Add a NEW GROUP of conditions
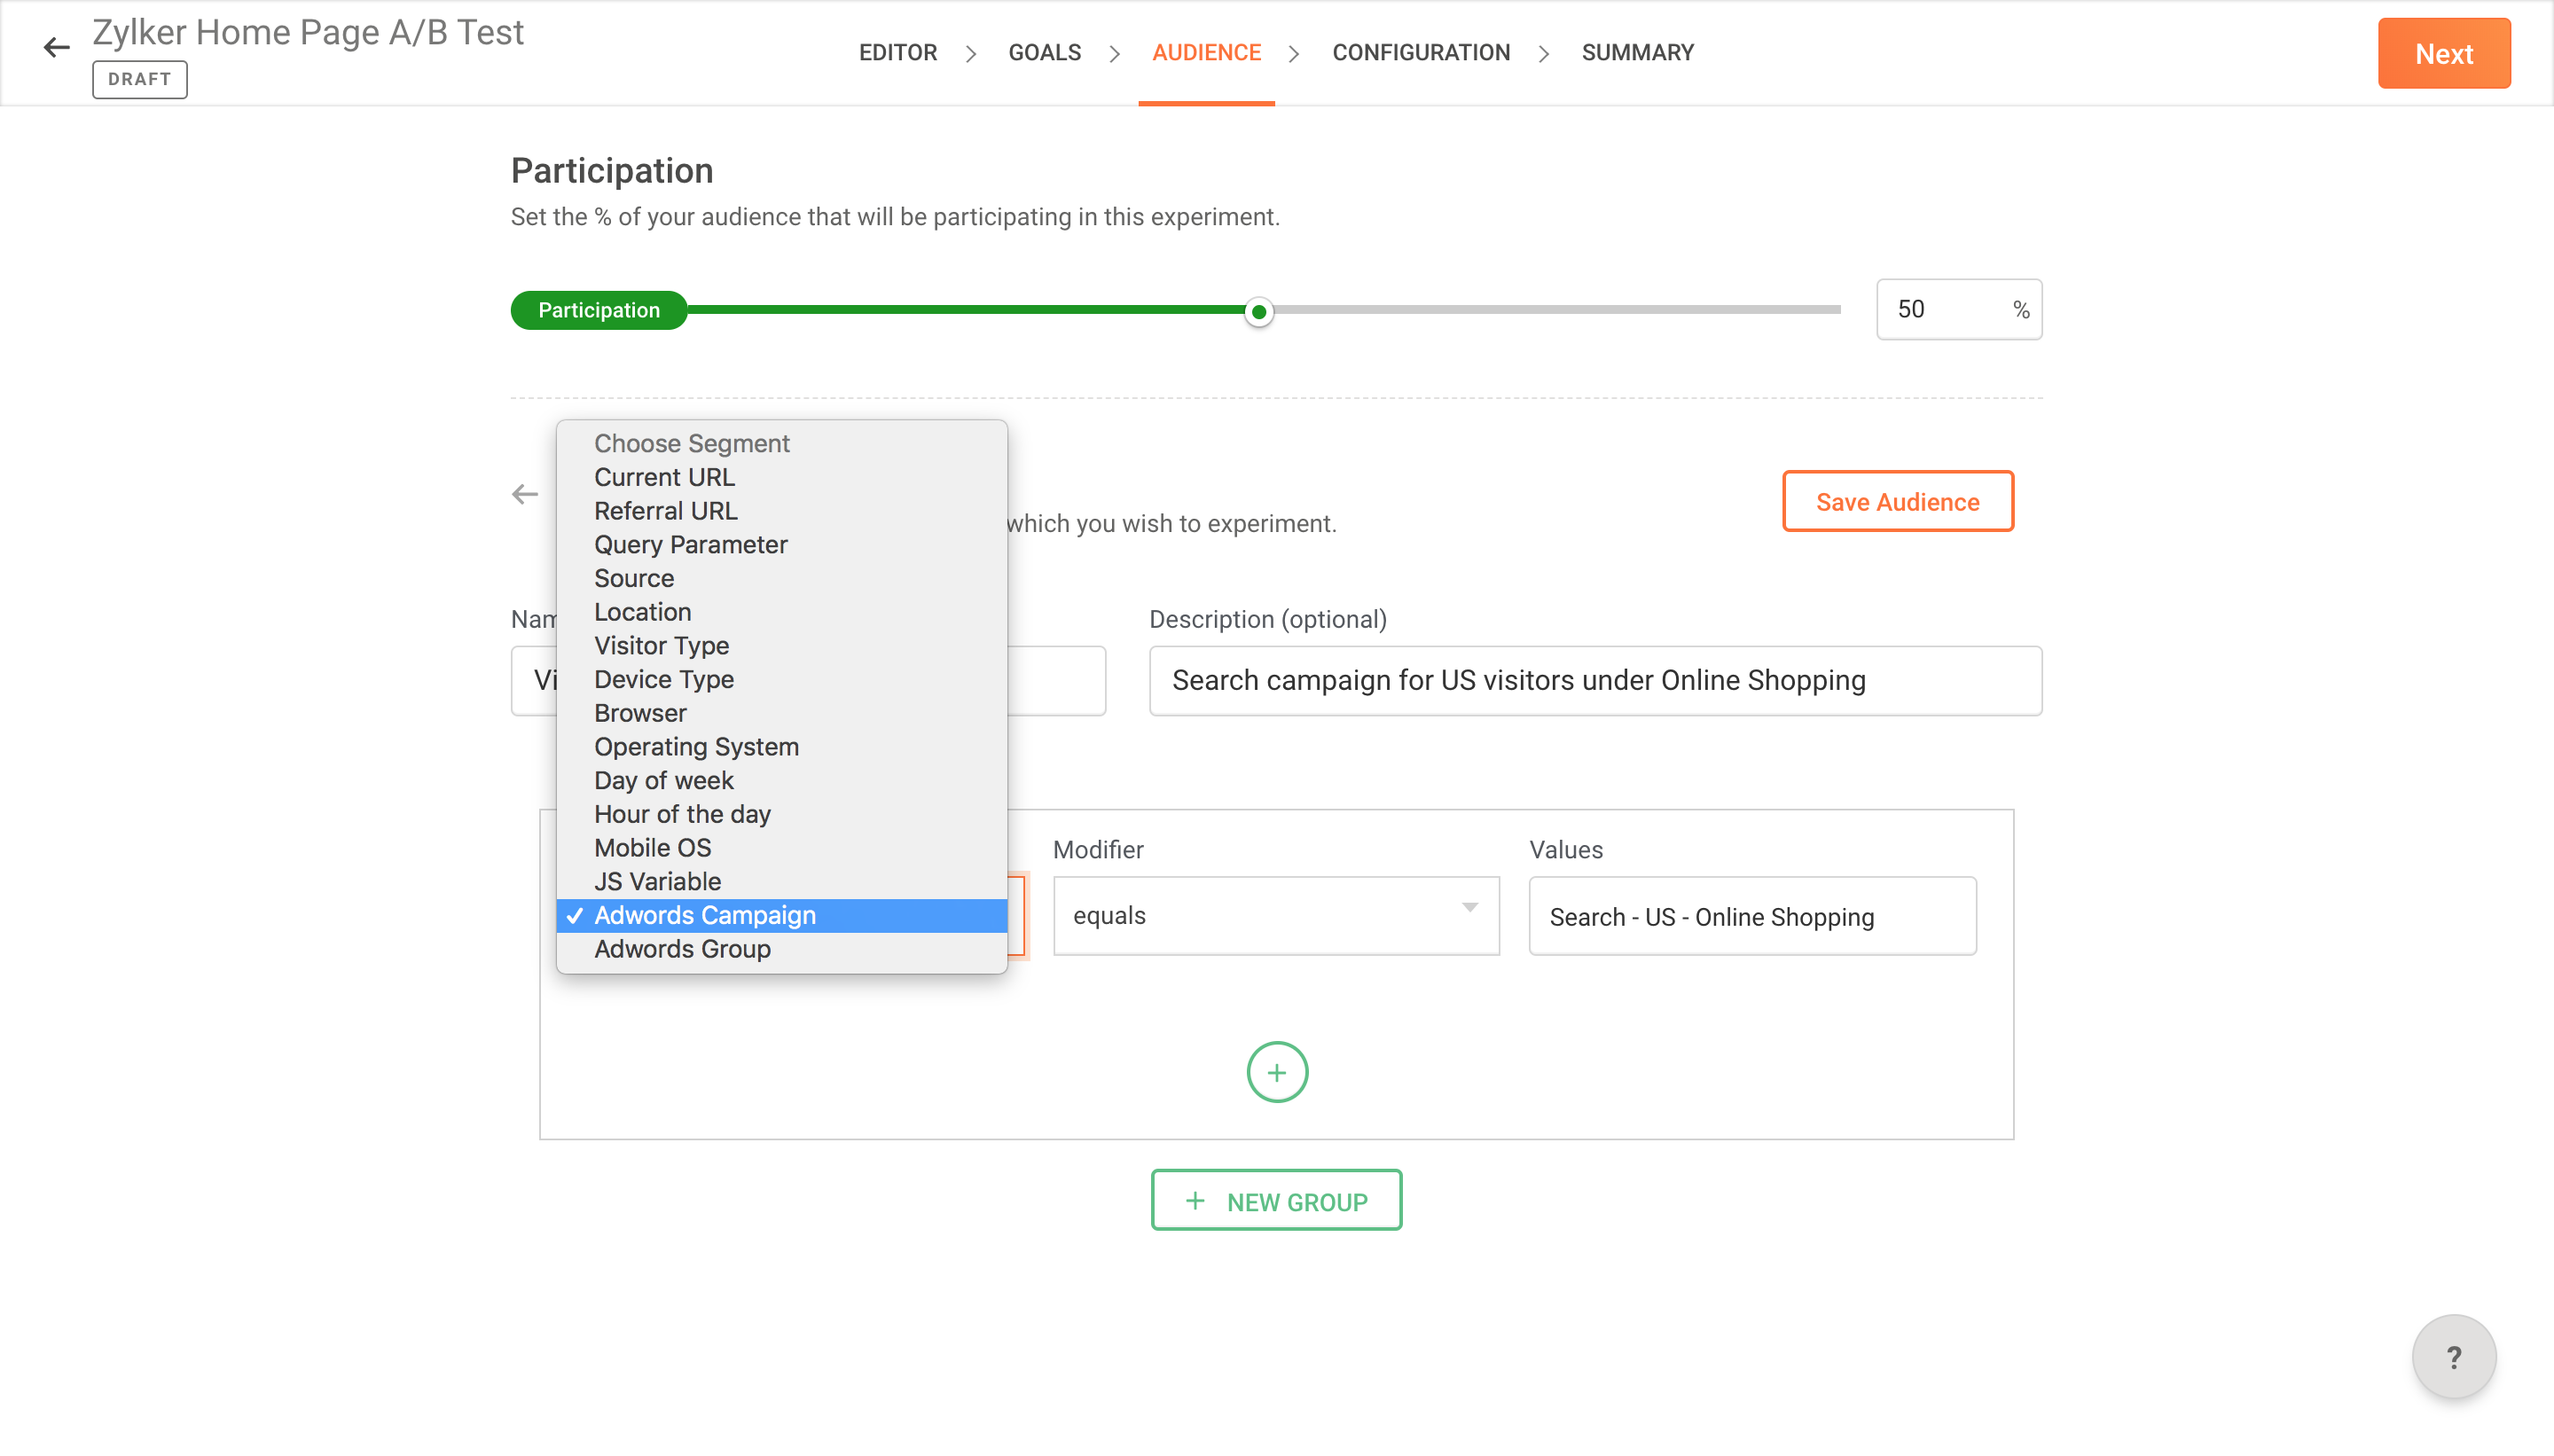Screen dimensions: 2554x1456 1275,1200
